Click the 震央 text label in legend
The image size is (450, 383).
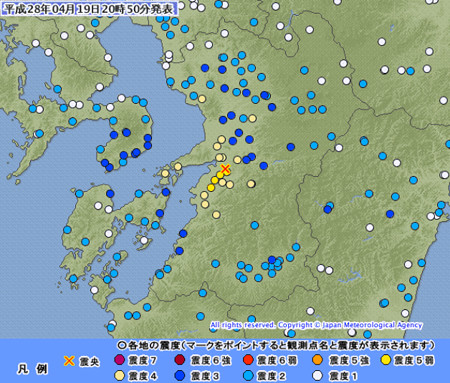click(89, 361)
